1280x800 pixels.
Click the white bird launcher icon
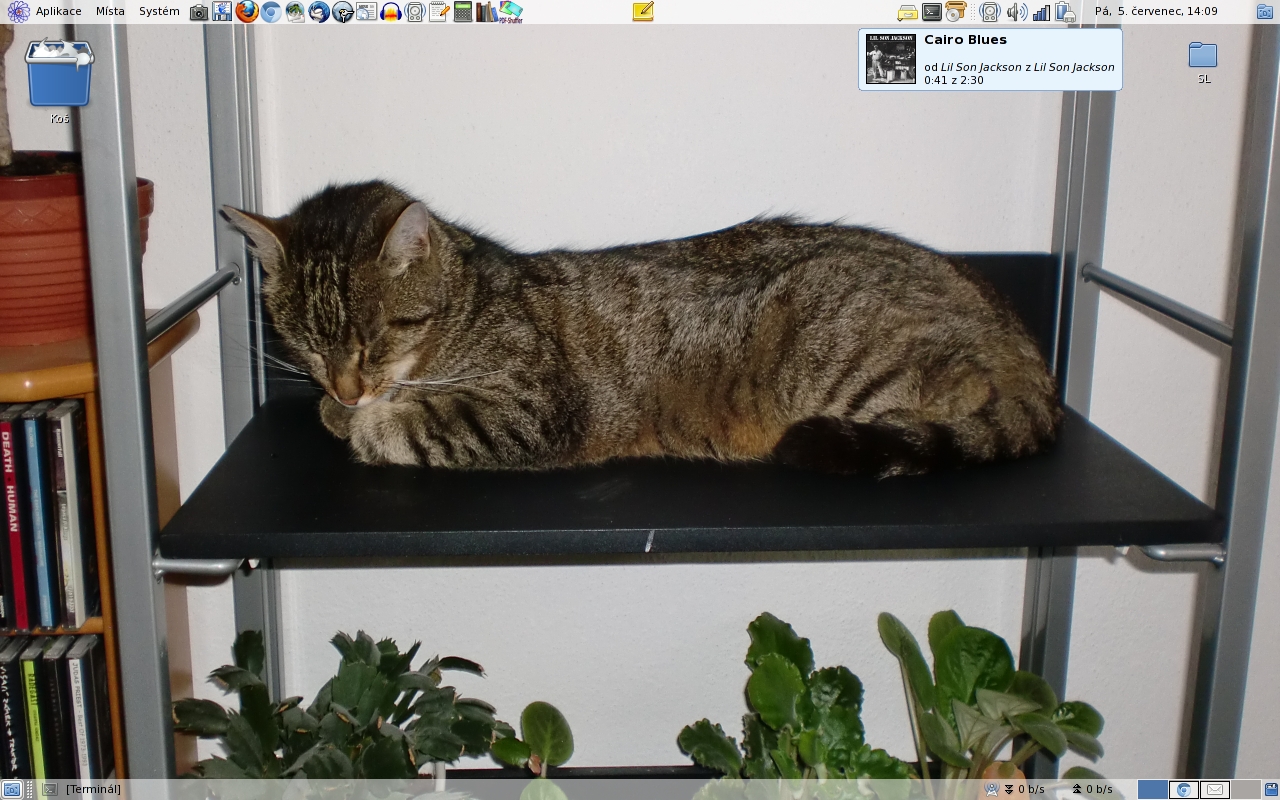(x=343, y=12)
